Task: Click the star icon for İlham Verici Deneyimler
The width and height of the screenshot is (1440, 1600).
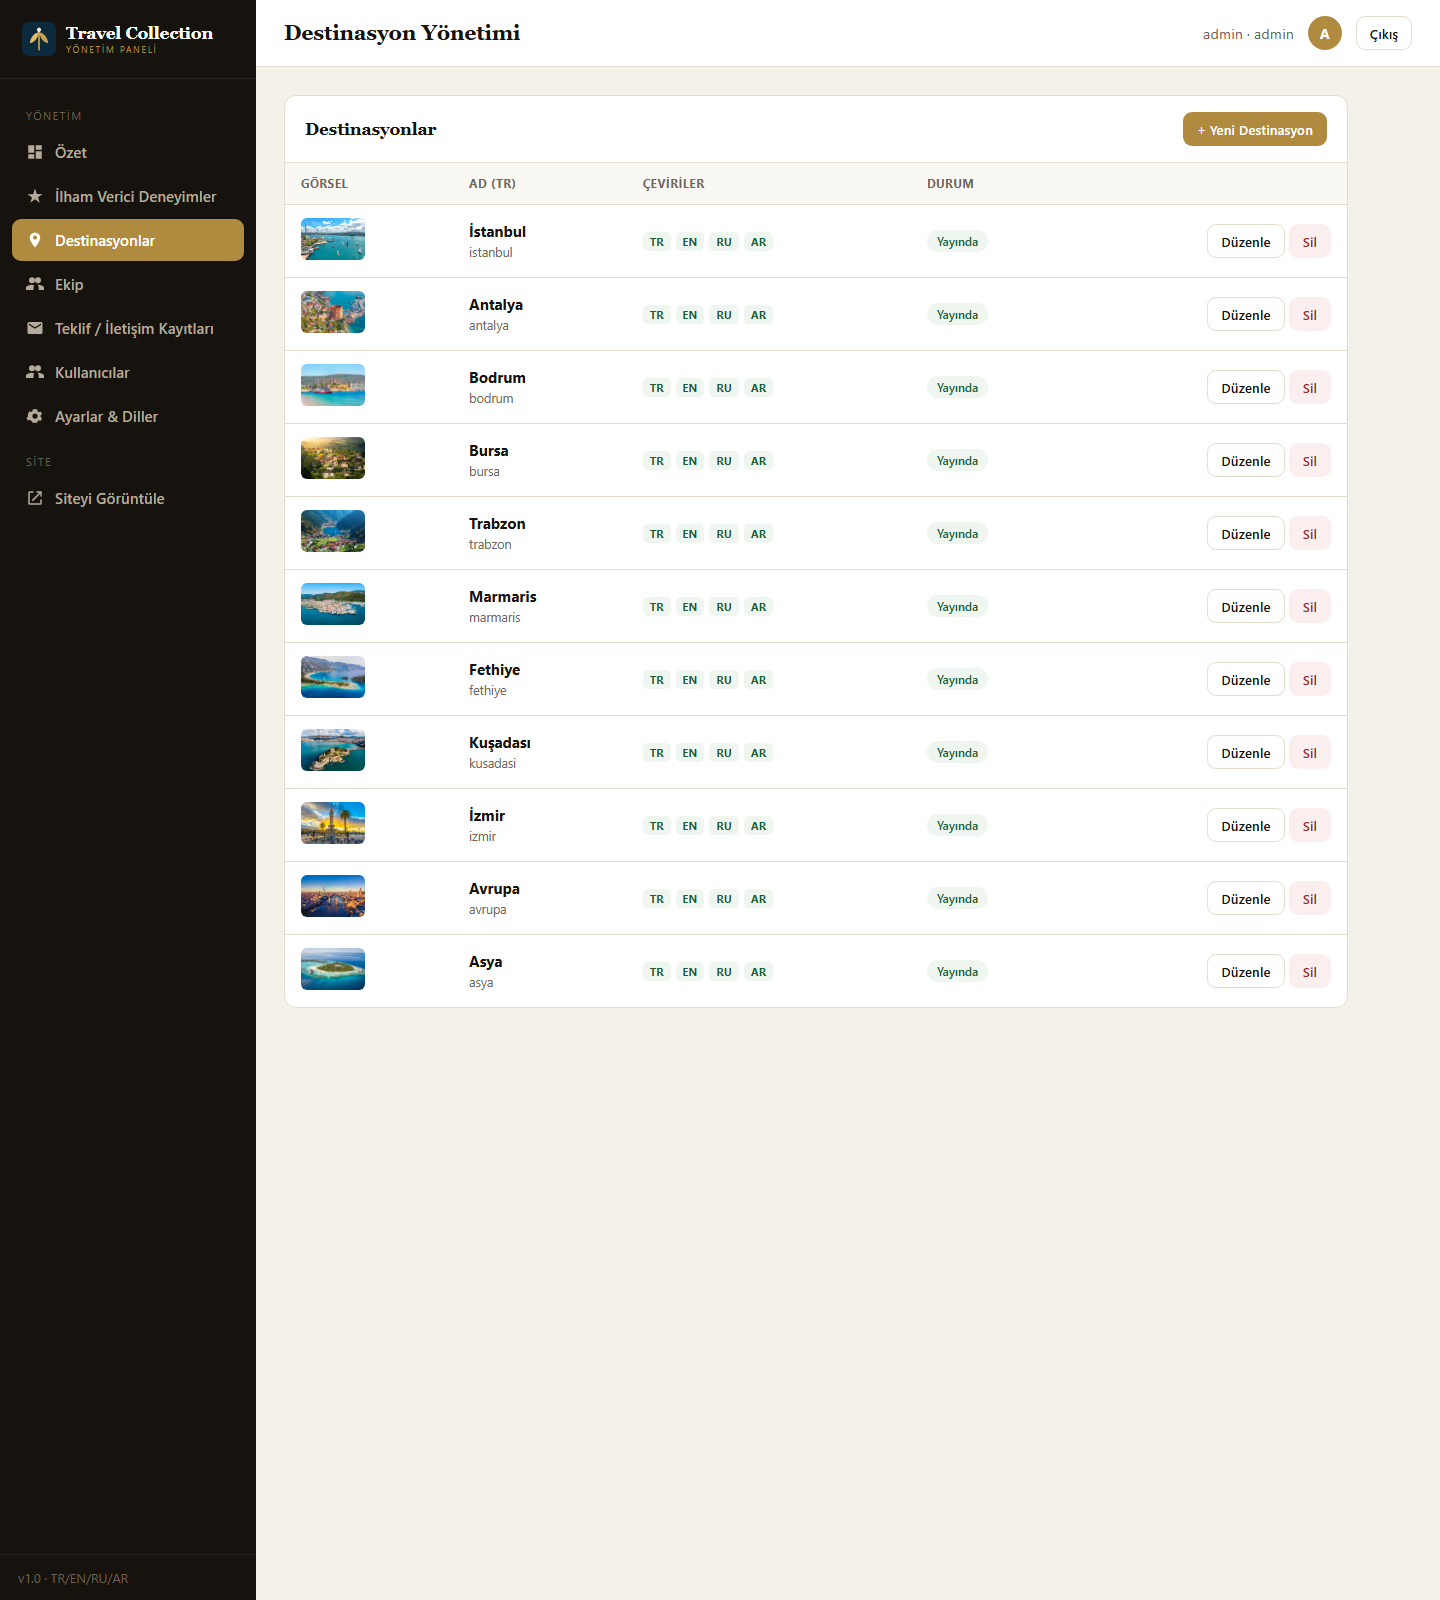Action: pyautogui.click(x=35, y=196)
